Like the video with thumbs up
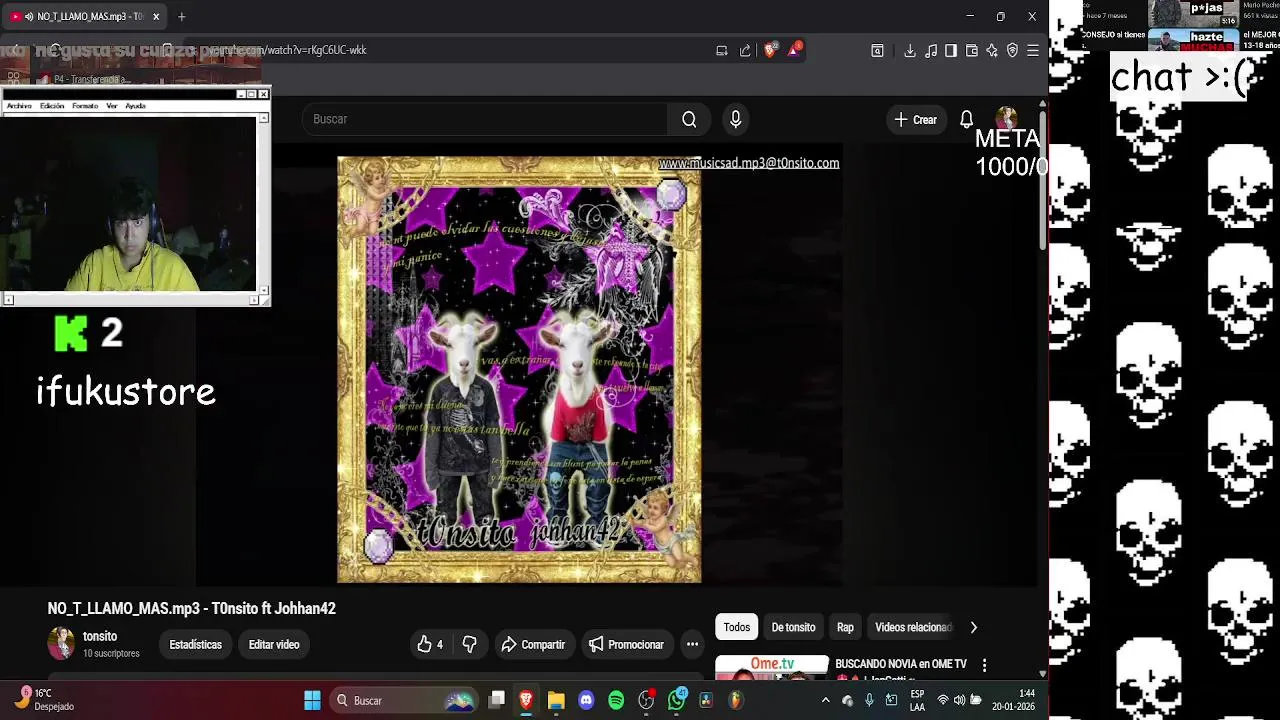Viewport: 1280px width, 720px height. 431,645
